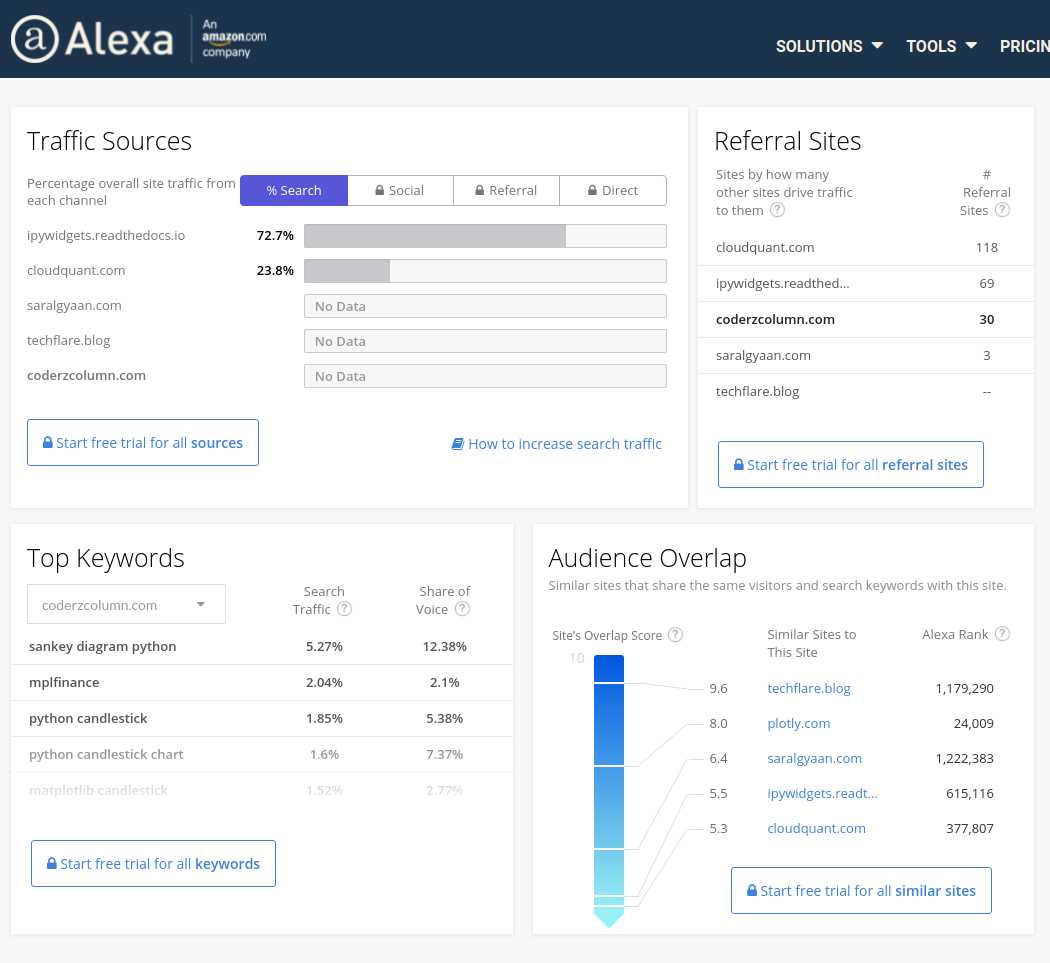Open cloudquant.com similar site link
The width and height of the screenshot is (1050, 963).
click(x=816, y=828)
